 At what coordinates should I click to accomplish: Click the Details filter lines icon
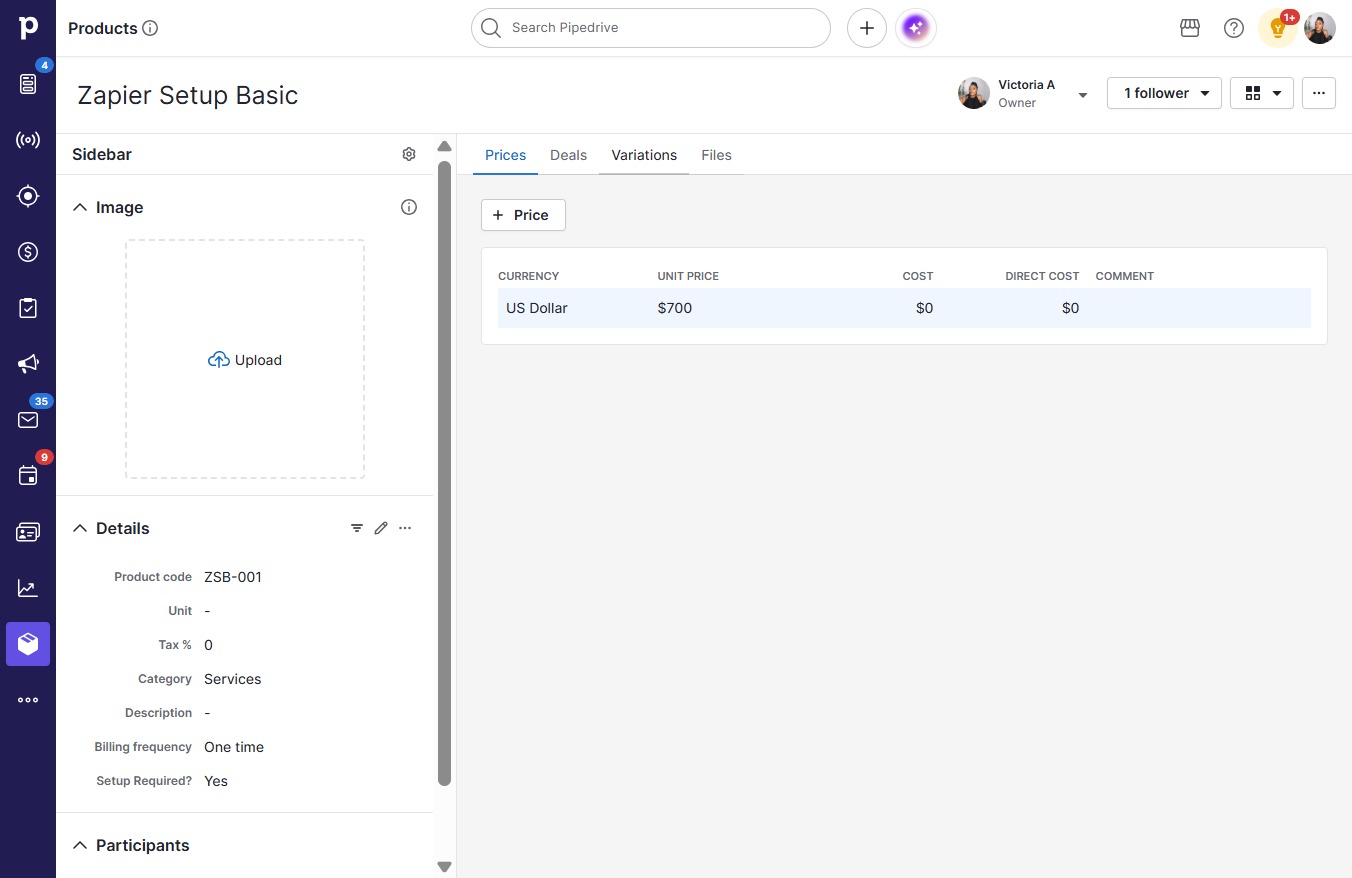pos(357,528)
